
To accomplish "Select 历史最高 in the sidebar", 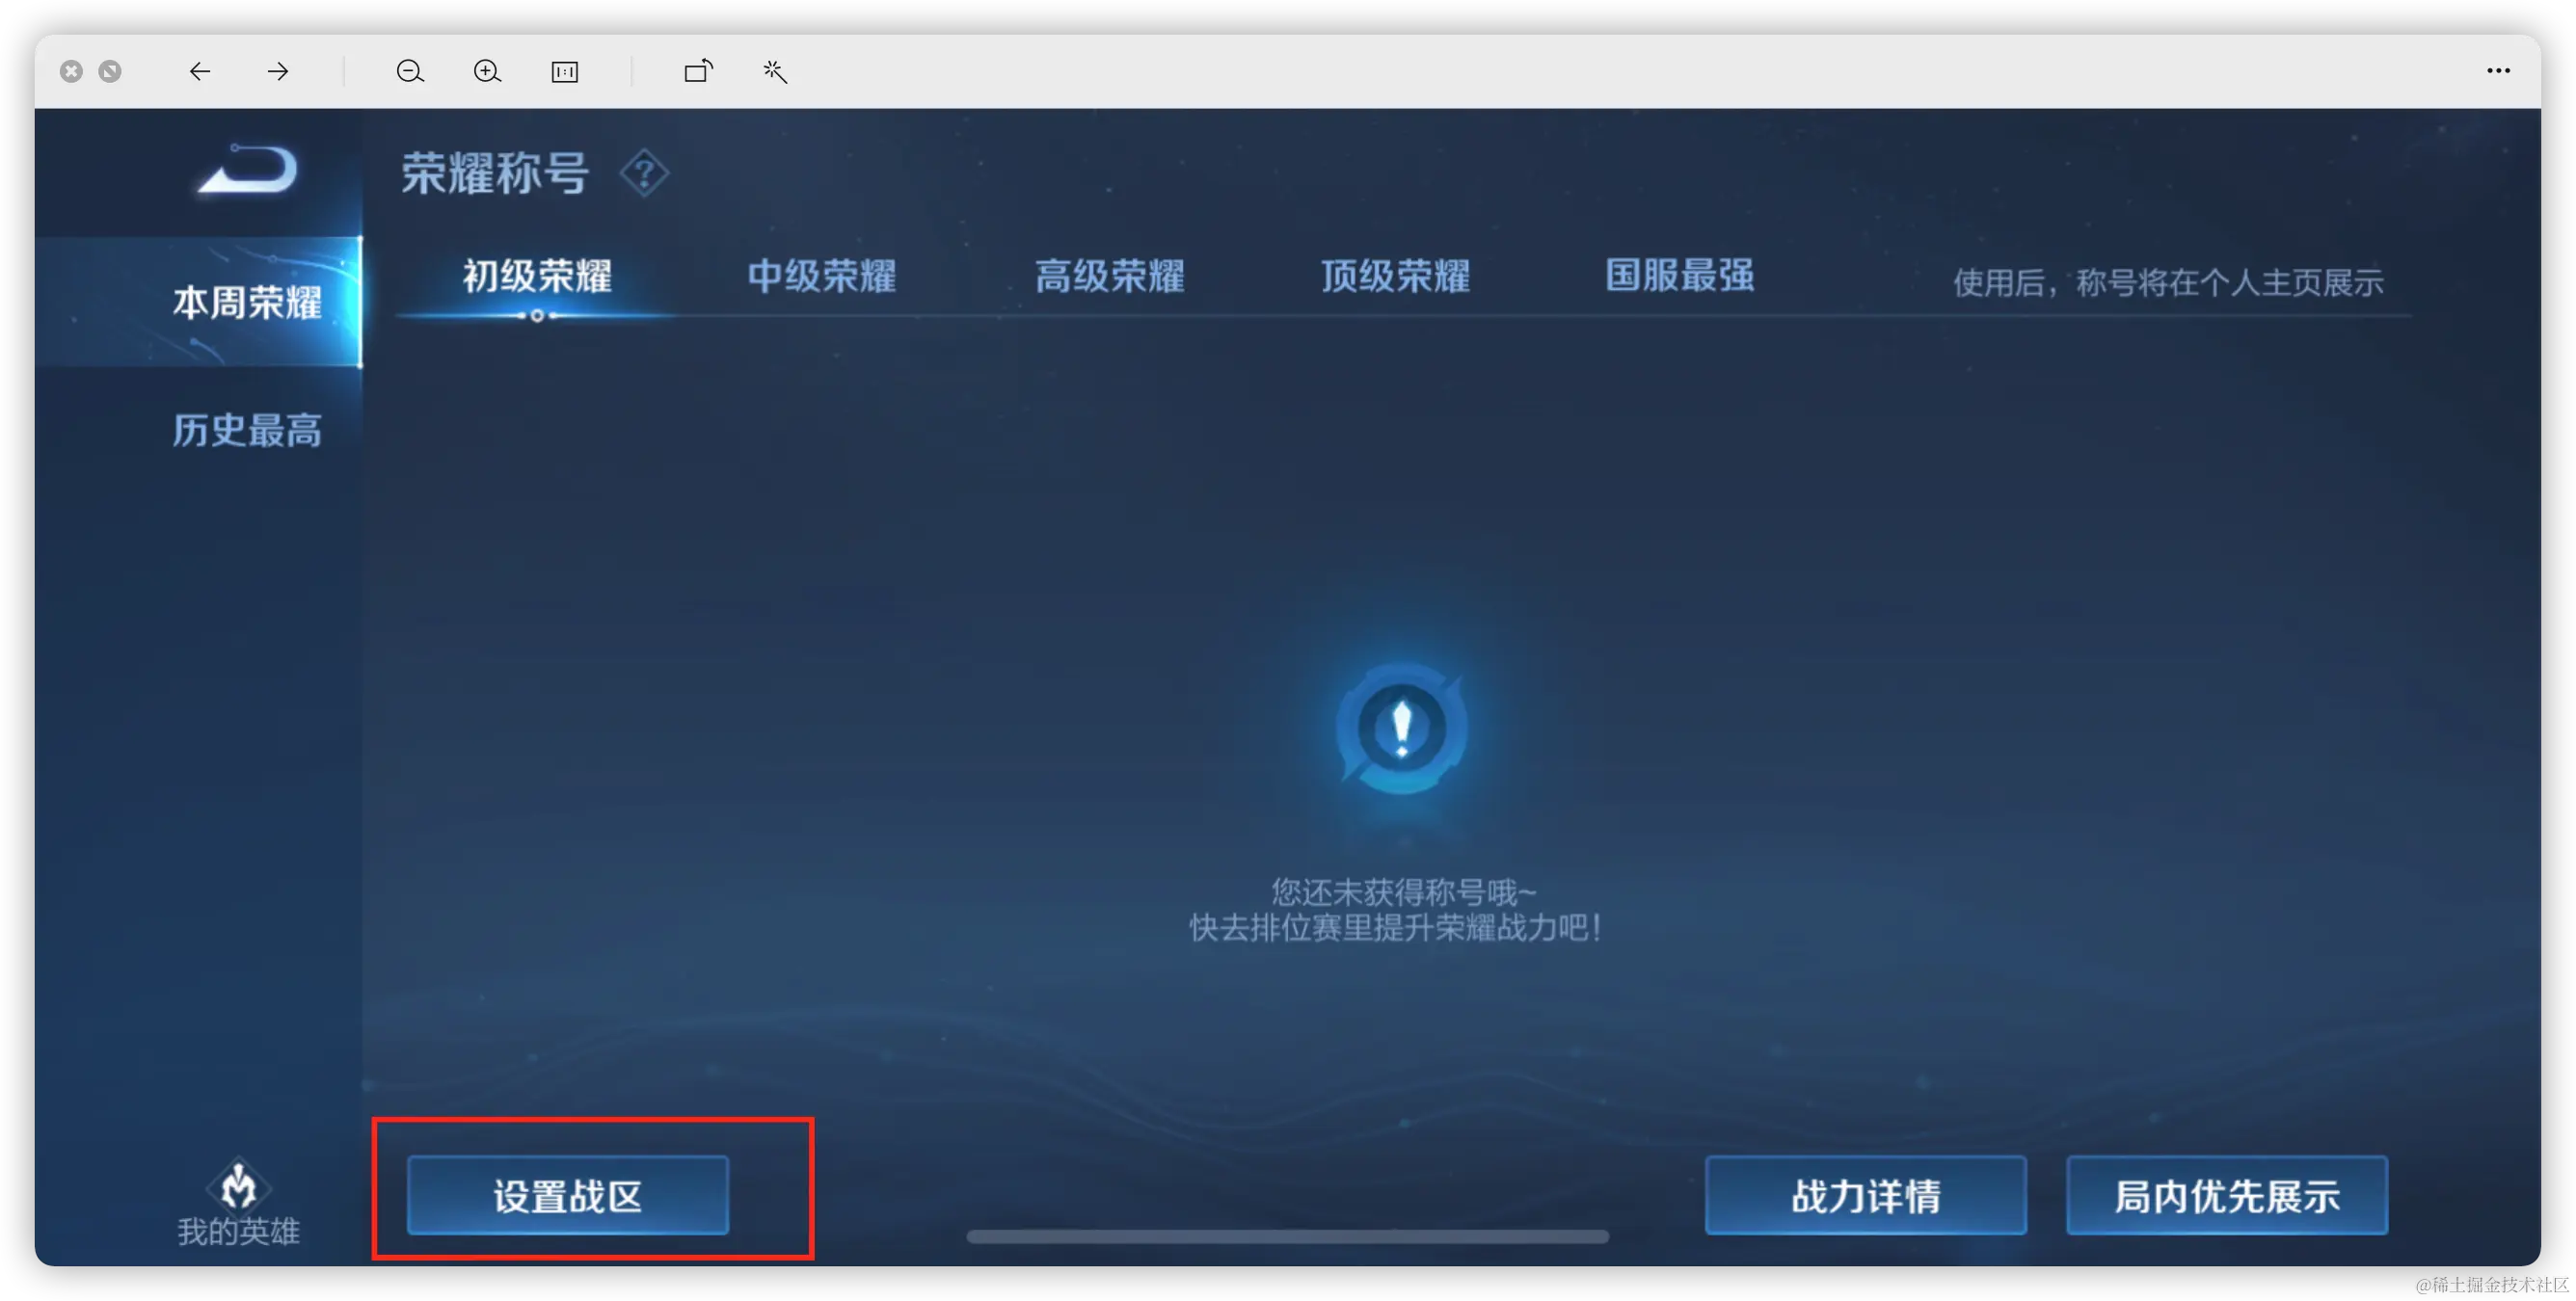I will point(247,431).
